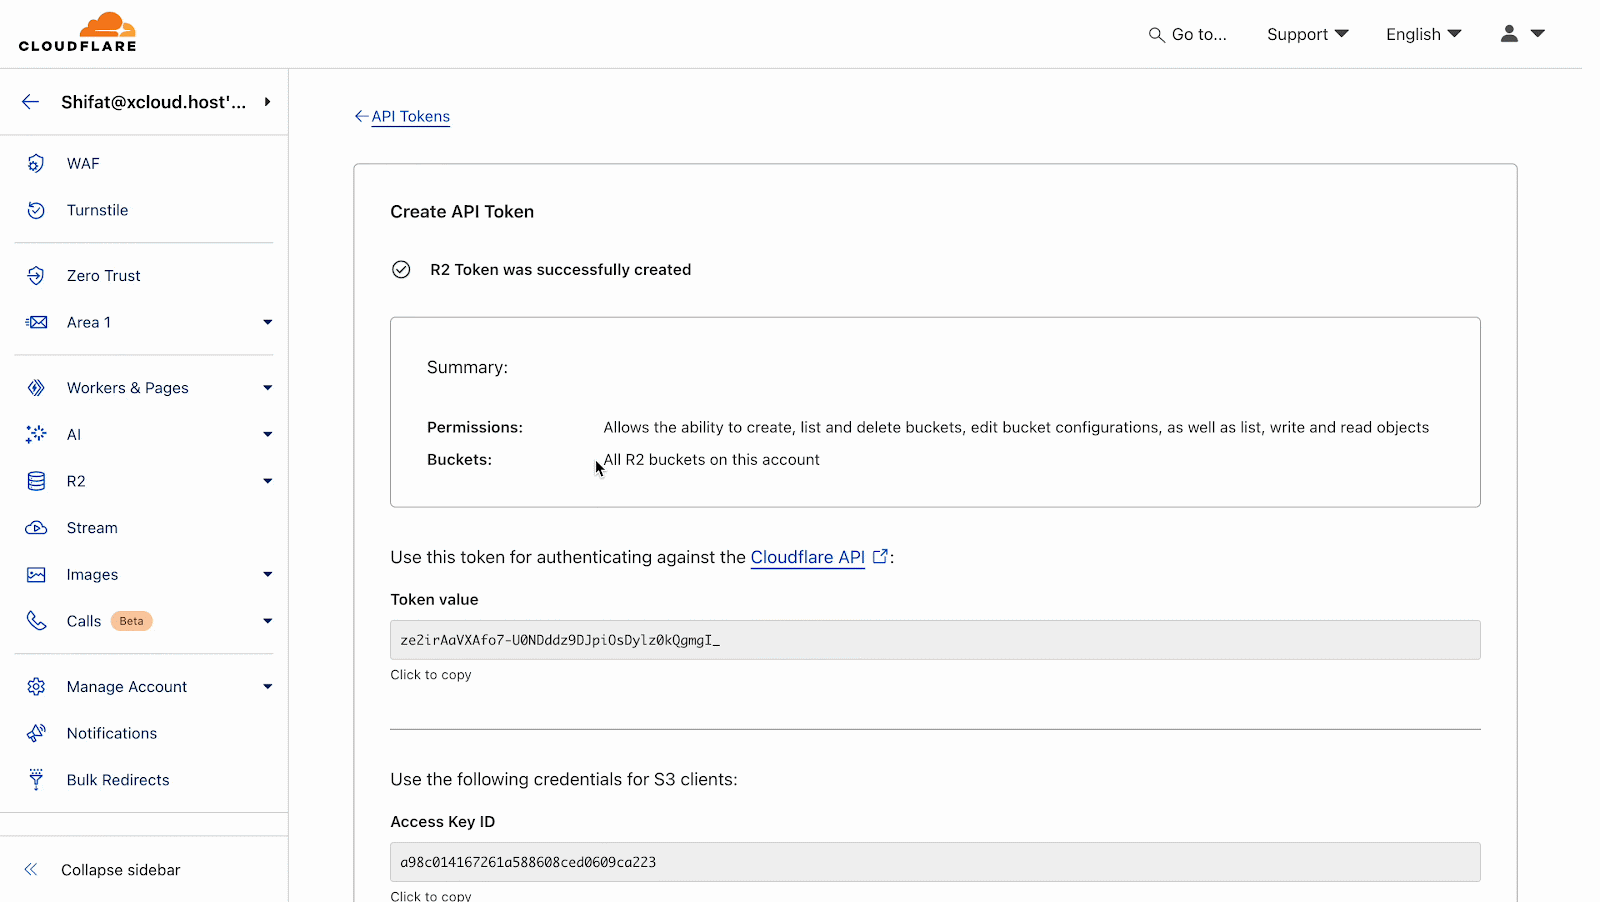The image size is (1600, 902).
Task: Click the Turnstile icon in sidebar
Action: click(x=36, y=210)
